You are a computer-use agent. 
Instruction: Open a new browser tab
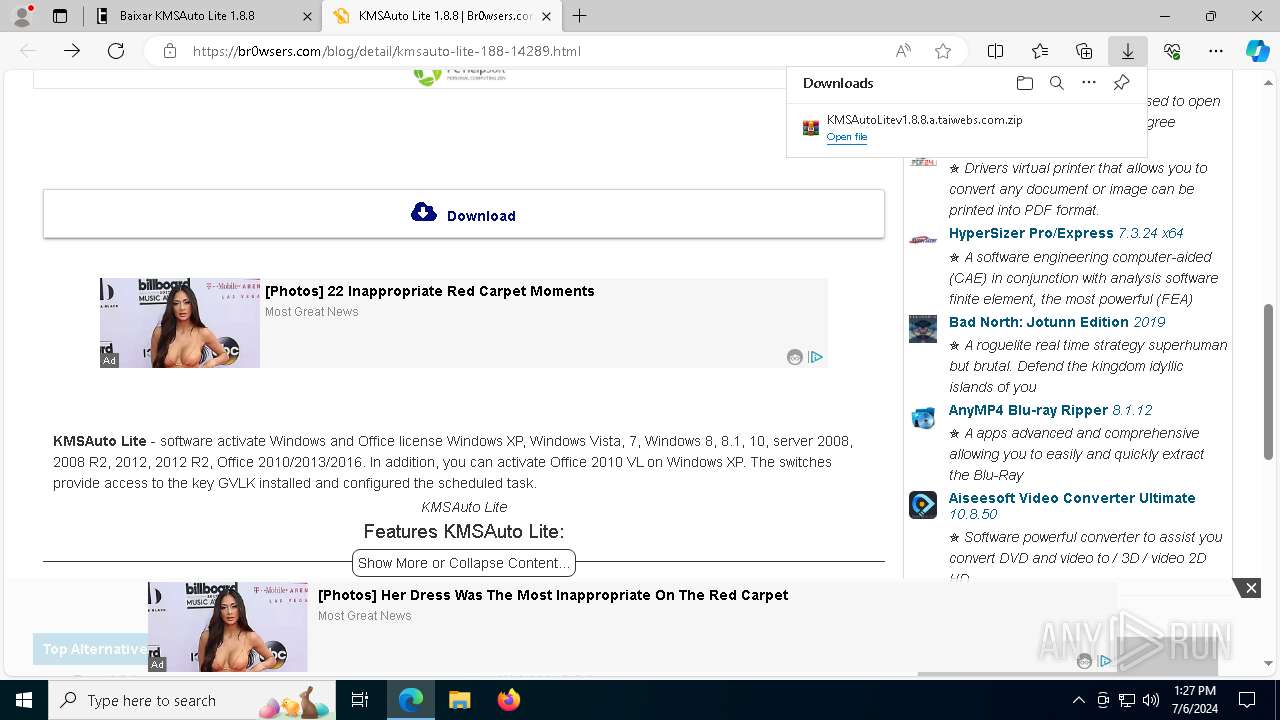(580, 16)
